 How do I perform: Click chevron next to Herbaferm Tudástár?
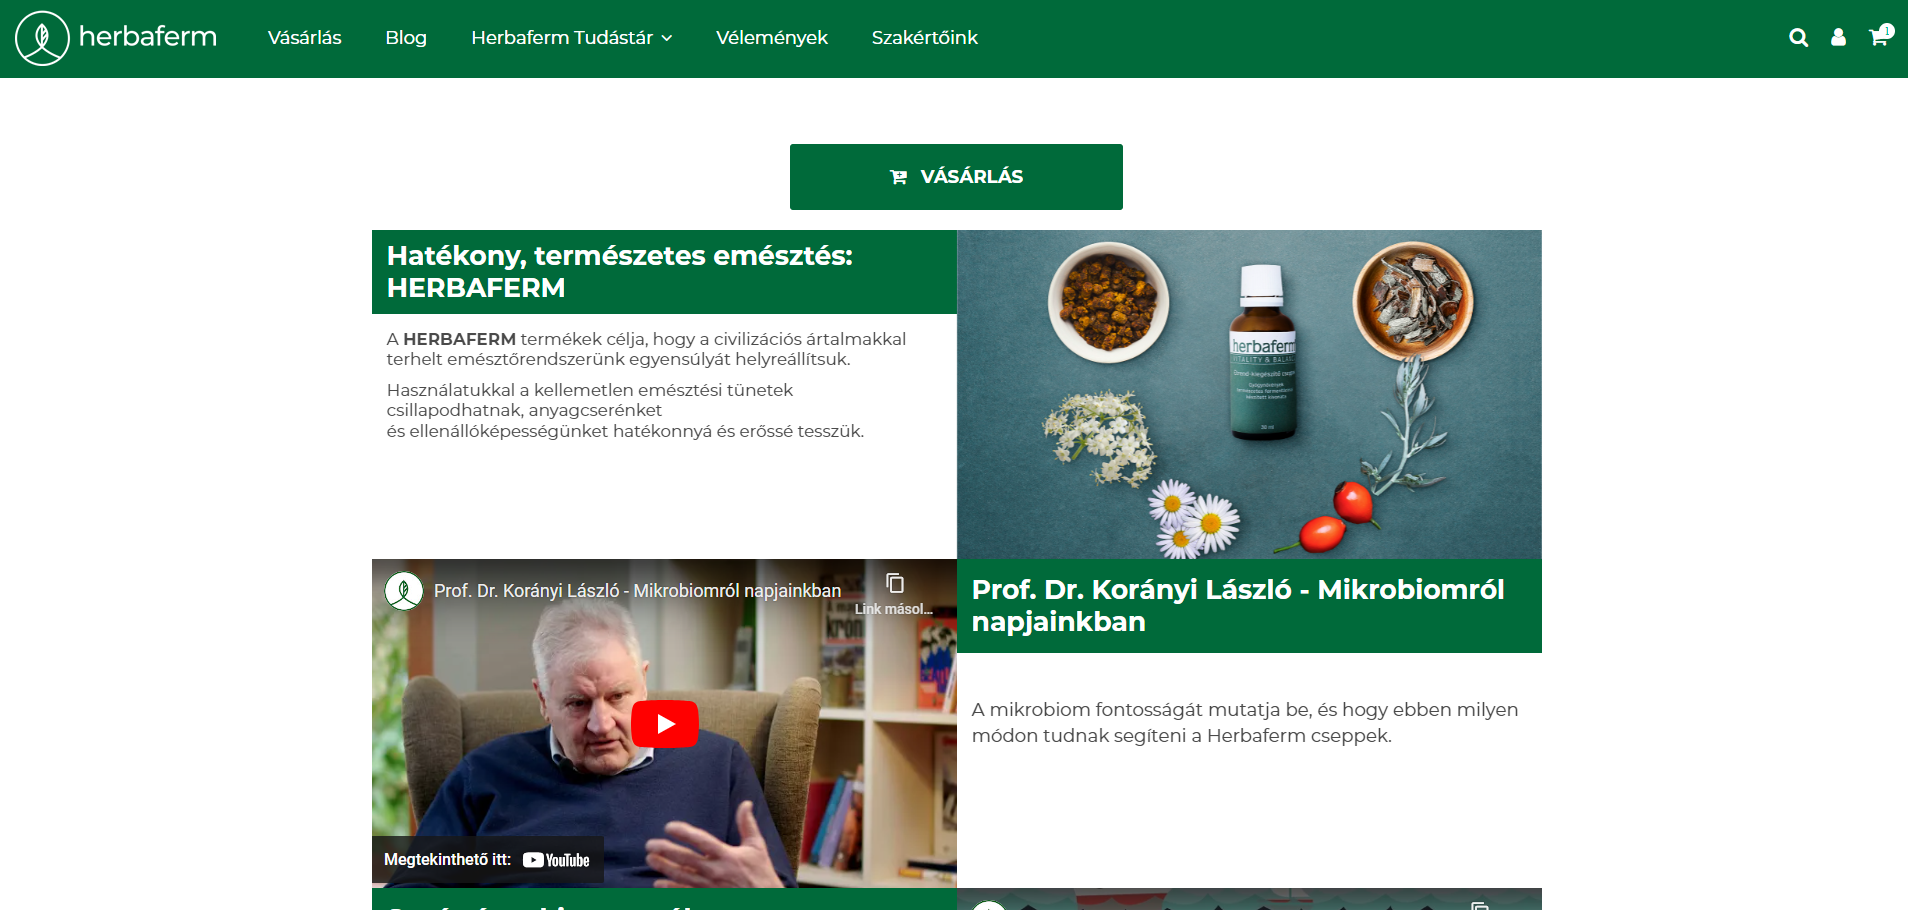(667, 38)
